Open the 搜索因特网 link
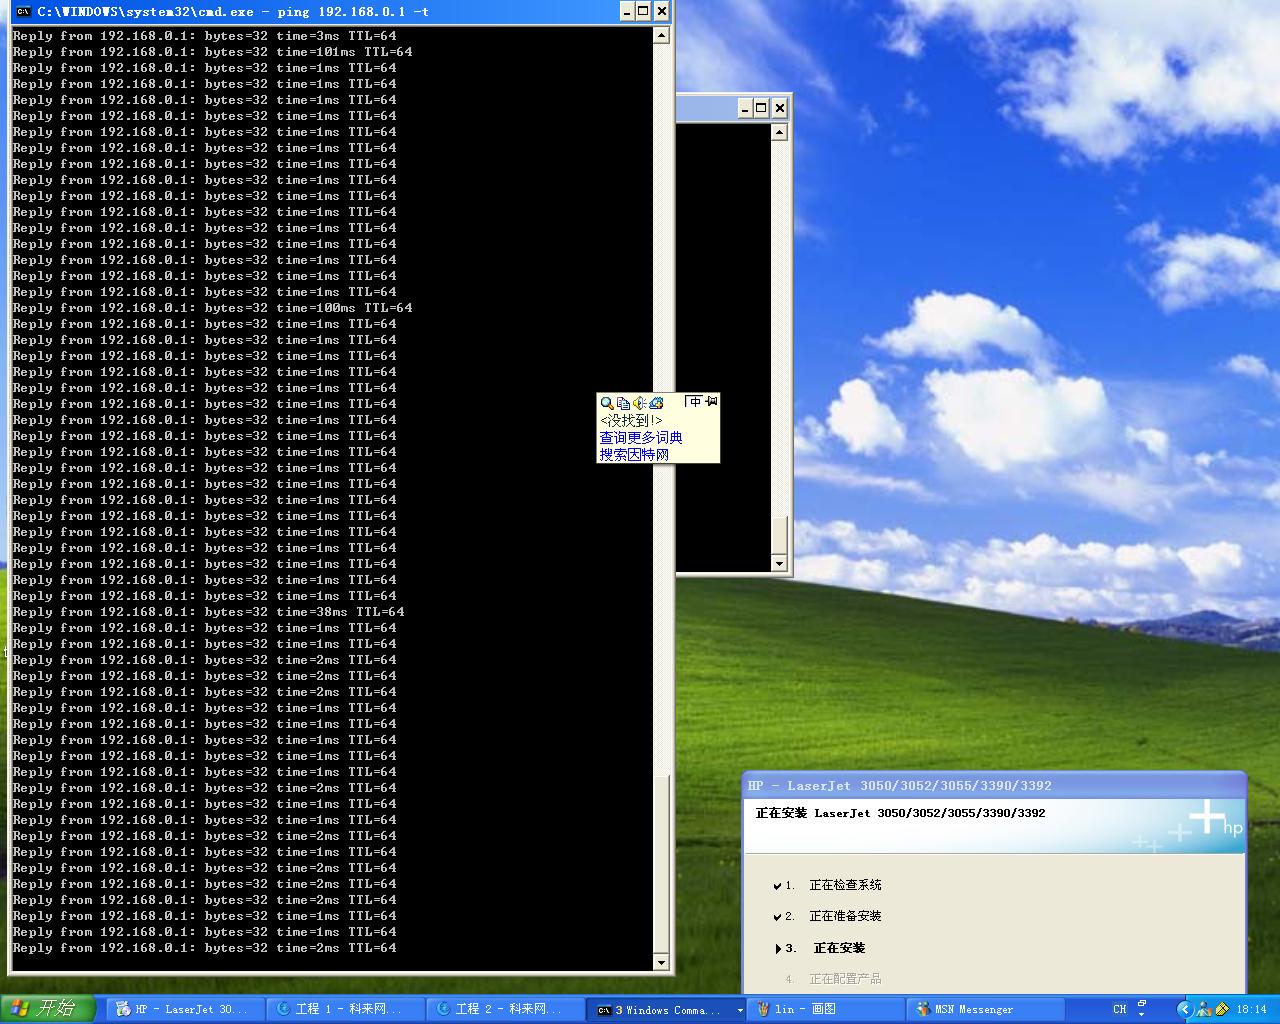This screenshot has height=1024, width=1280. [x=634, y=455]
